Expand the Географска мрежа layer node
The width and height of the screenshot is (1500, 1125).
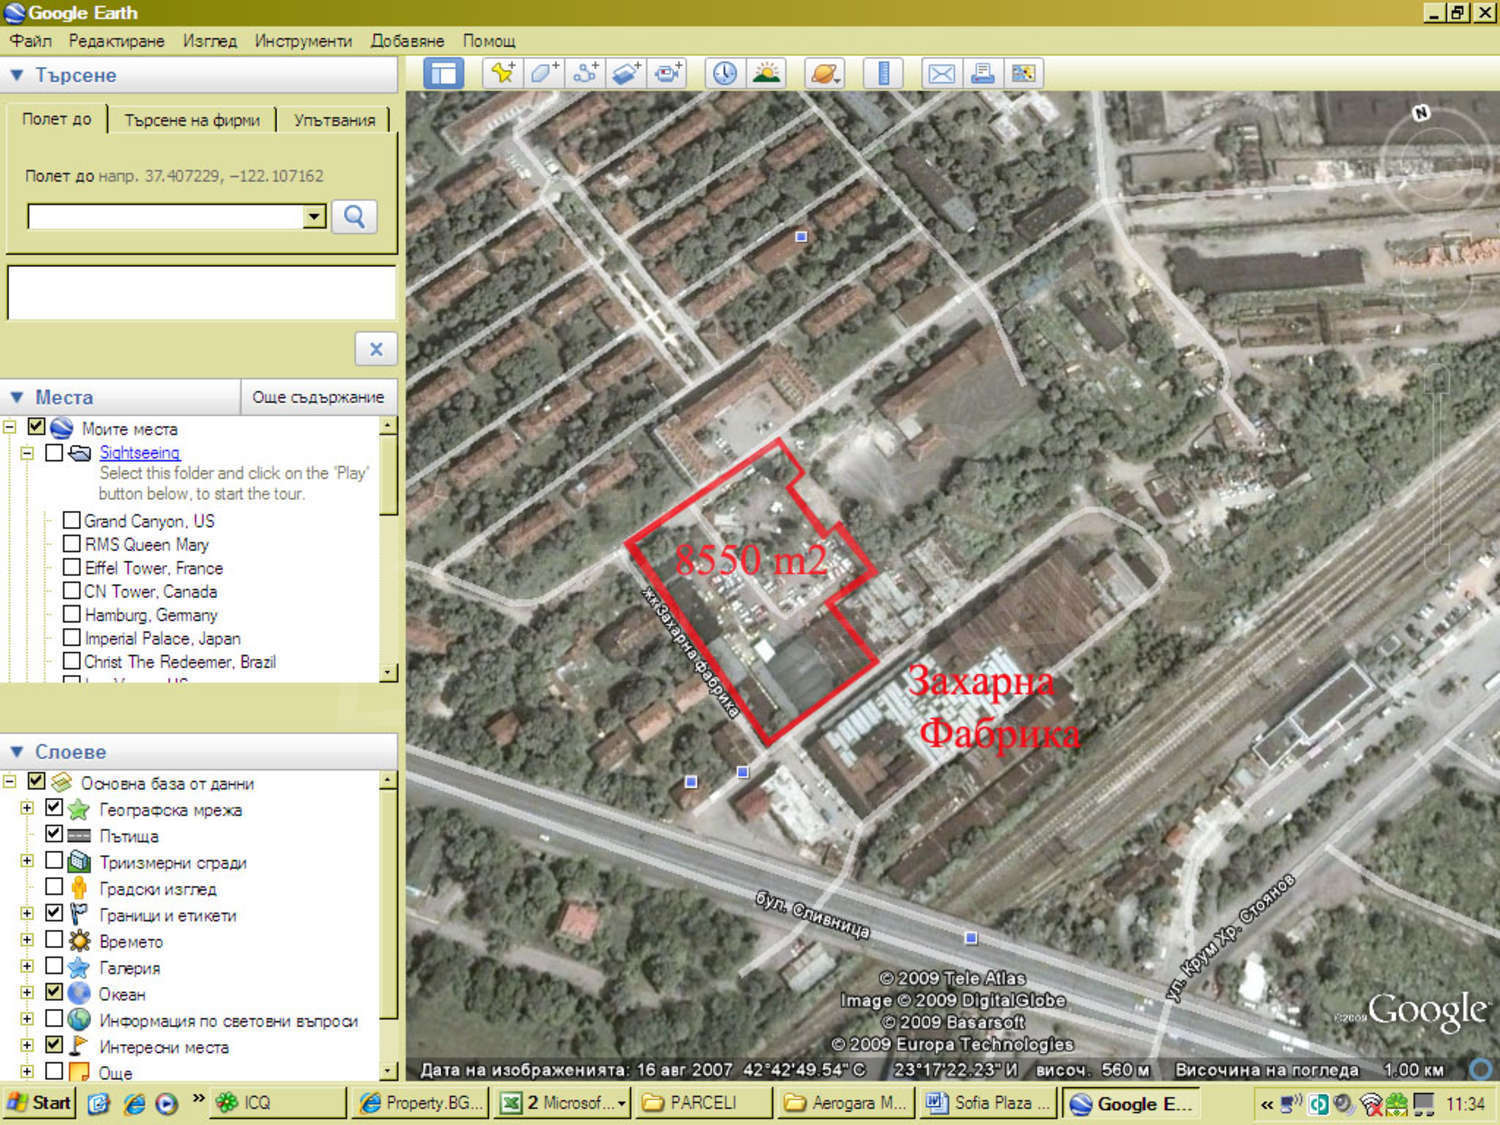tap(27, 808)
